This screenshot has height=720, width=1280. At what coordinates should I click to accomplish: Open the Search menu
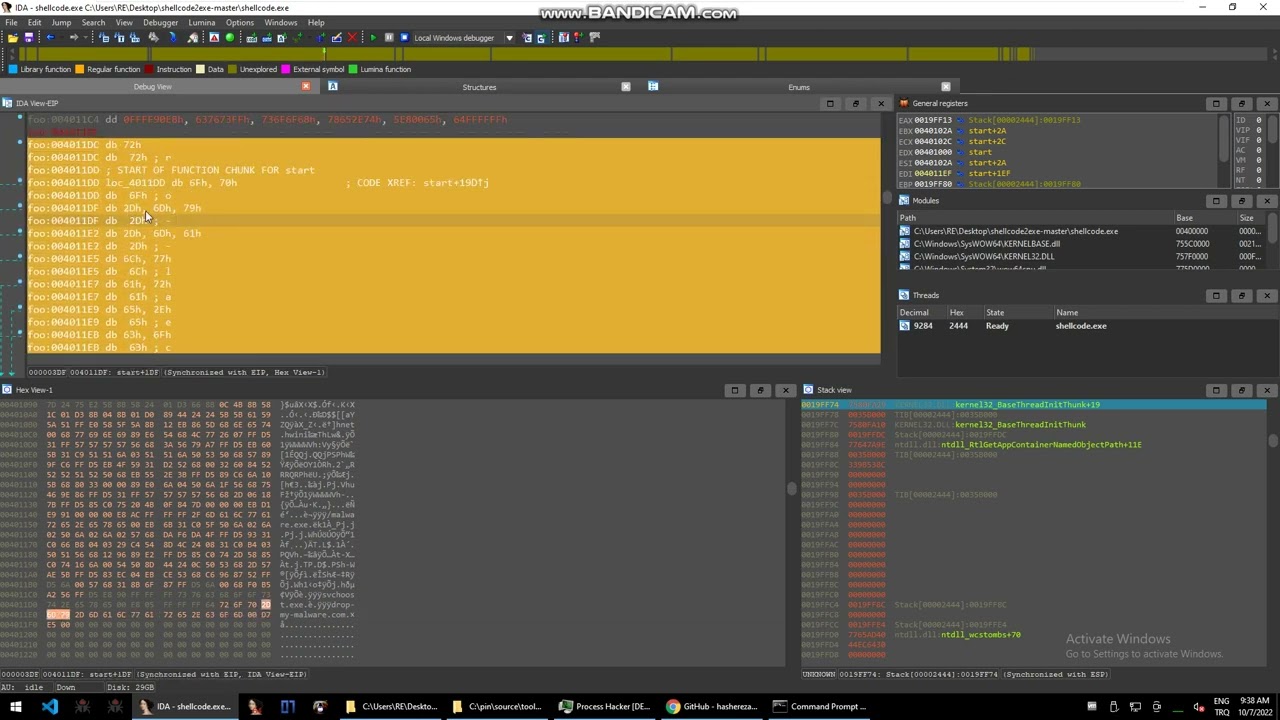point(93,22)
